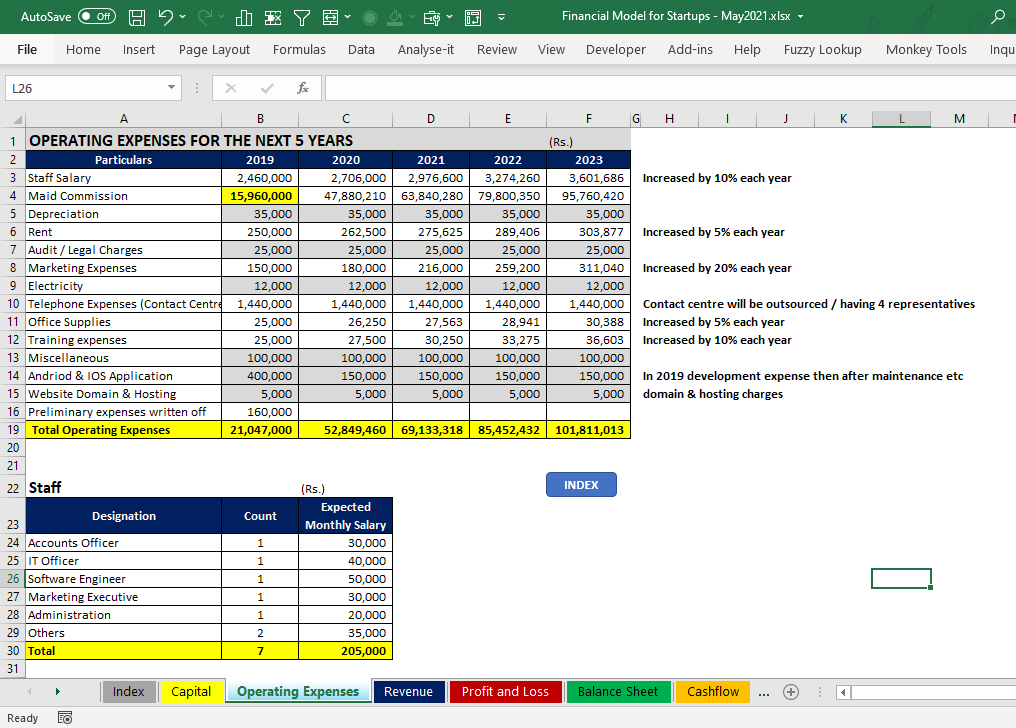Toggle the AutoSave switch

[97, 16]
